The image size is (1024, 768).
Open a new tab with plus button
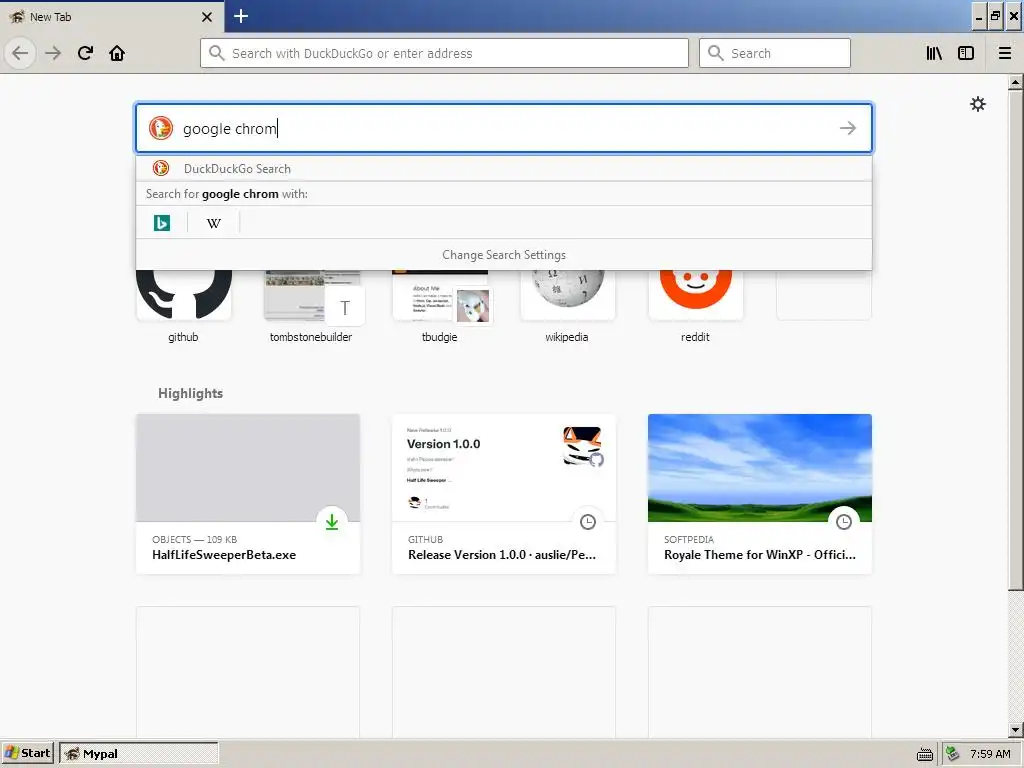point(241,16)
